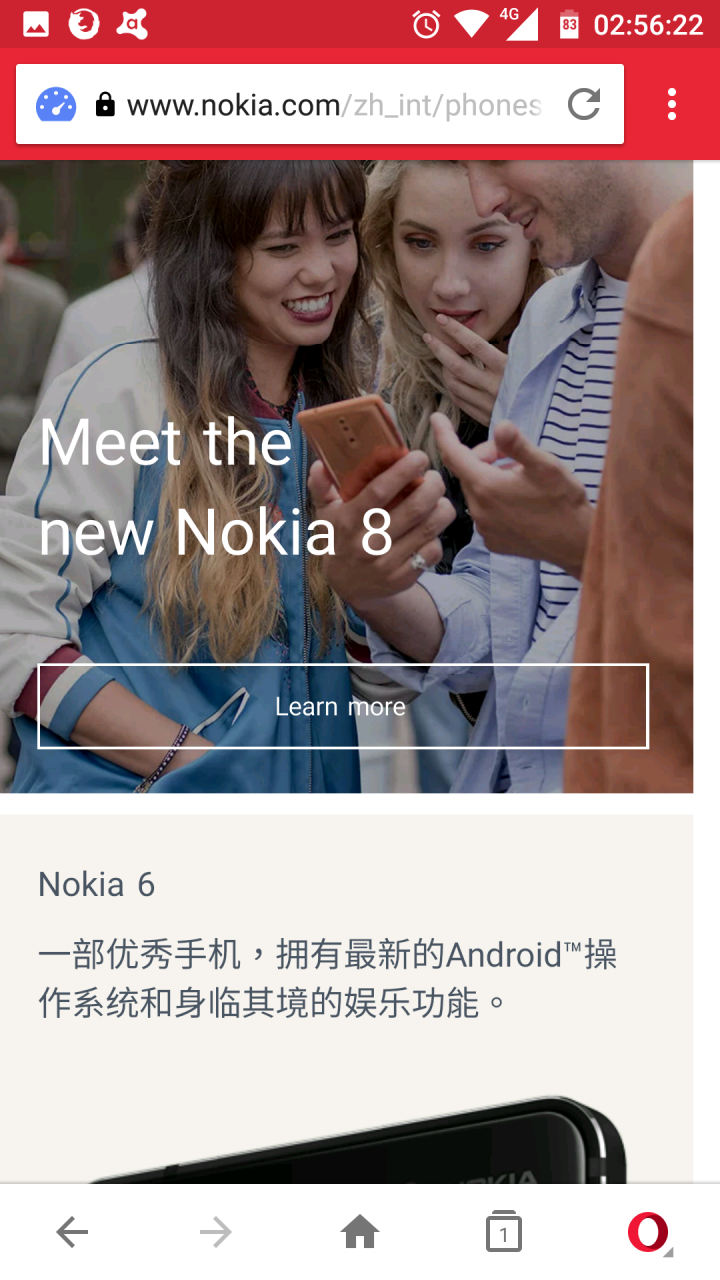Tap the alarm clock status icon
This screenshot has width=720, height=1280.
click(x=426, y=25)
